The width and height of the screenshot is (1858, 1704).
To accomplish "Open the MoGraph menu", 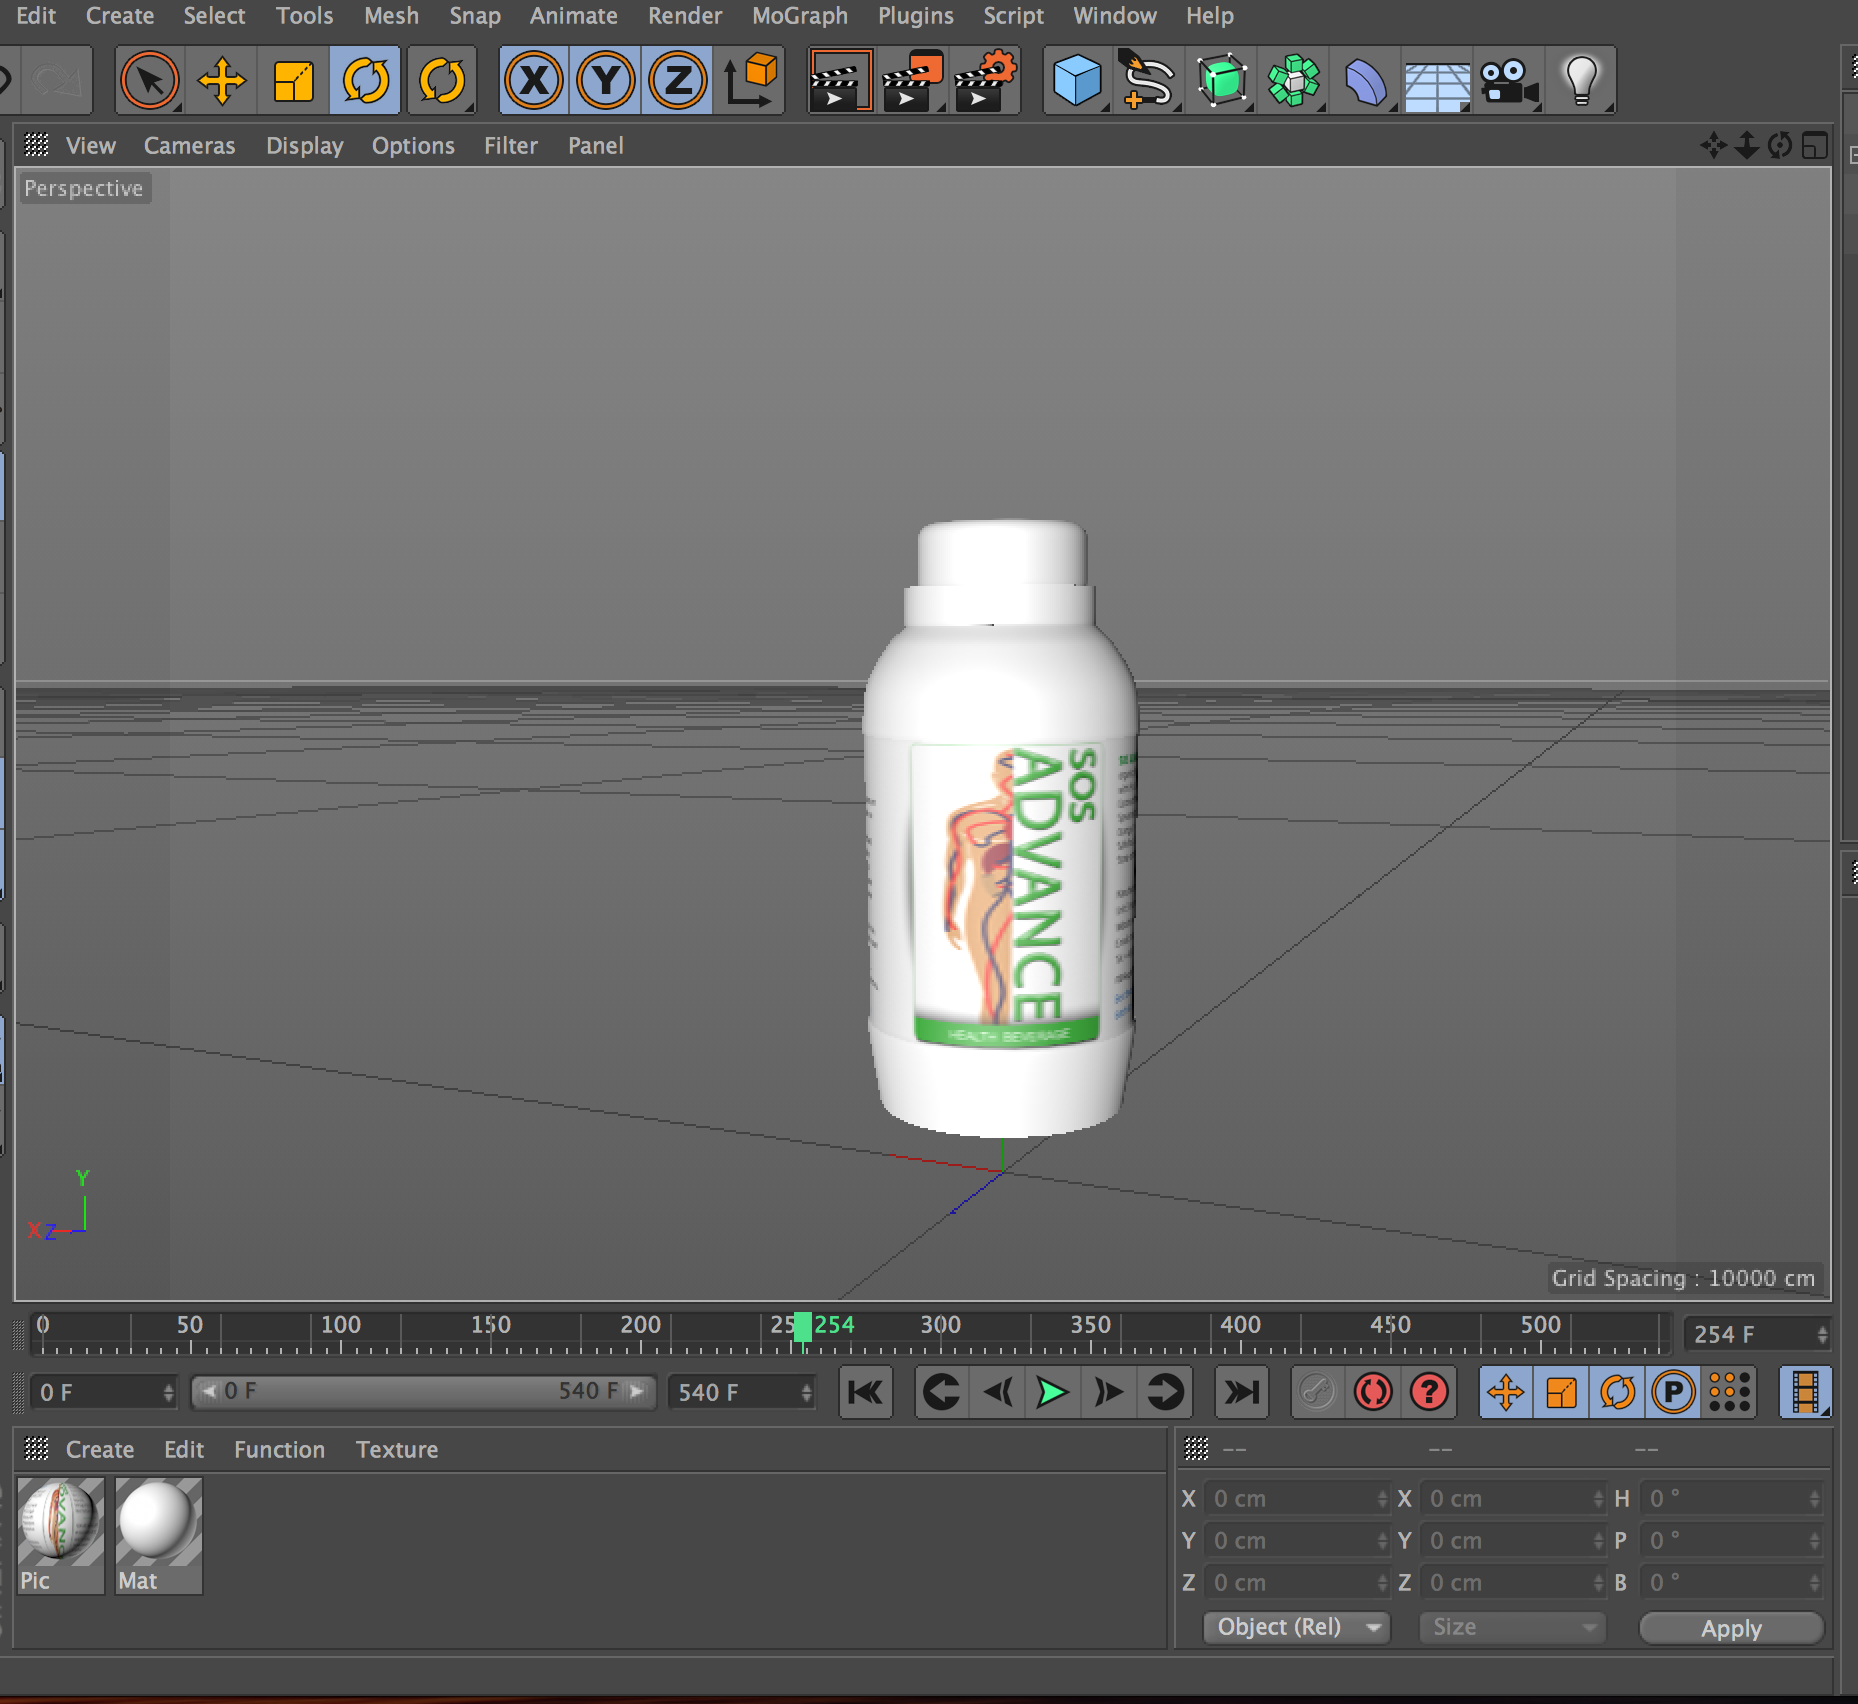I will tap(800, 16).
